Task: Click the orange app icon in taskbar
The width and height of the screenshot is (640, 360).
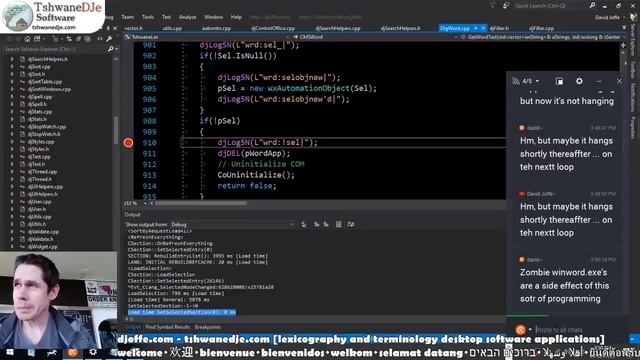Action: [73, 352]
